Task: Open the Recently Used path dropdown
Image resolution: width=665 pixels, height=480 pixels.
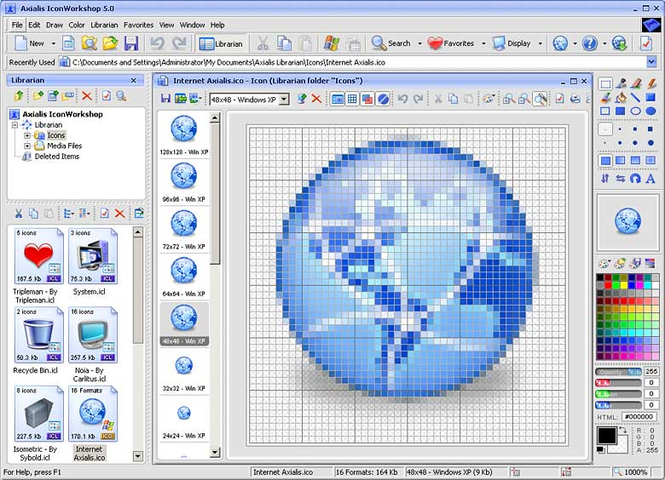Action: tap(651, 62)
